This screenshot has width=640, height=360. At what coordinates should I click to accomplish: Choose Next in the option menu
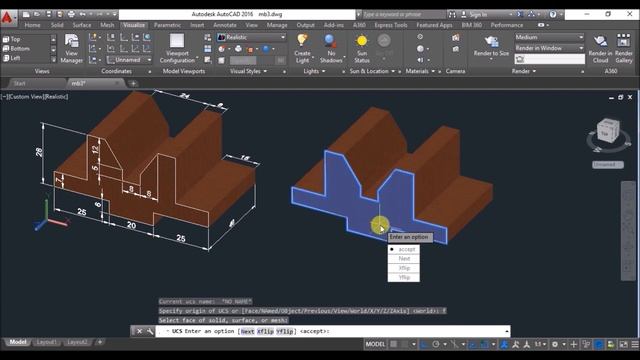pos(403,258)
